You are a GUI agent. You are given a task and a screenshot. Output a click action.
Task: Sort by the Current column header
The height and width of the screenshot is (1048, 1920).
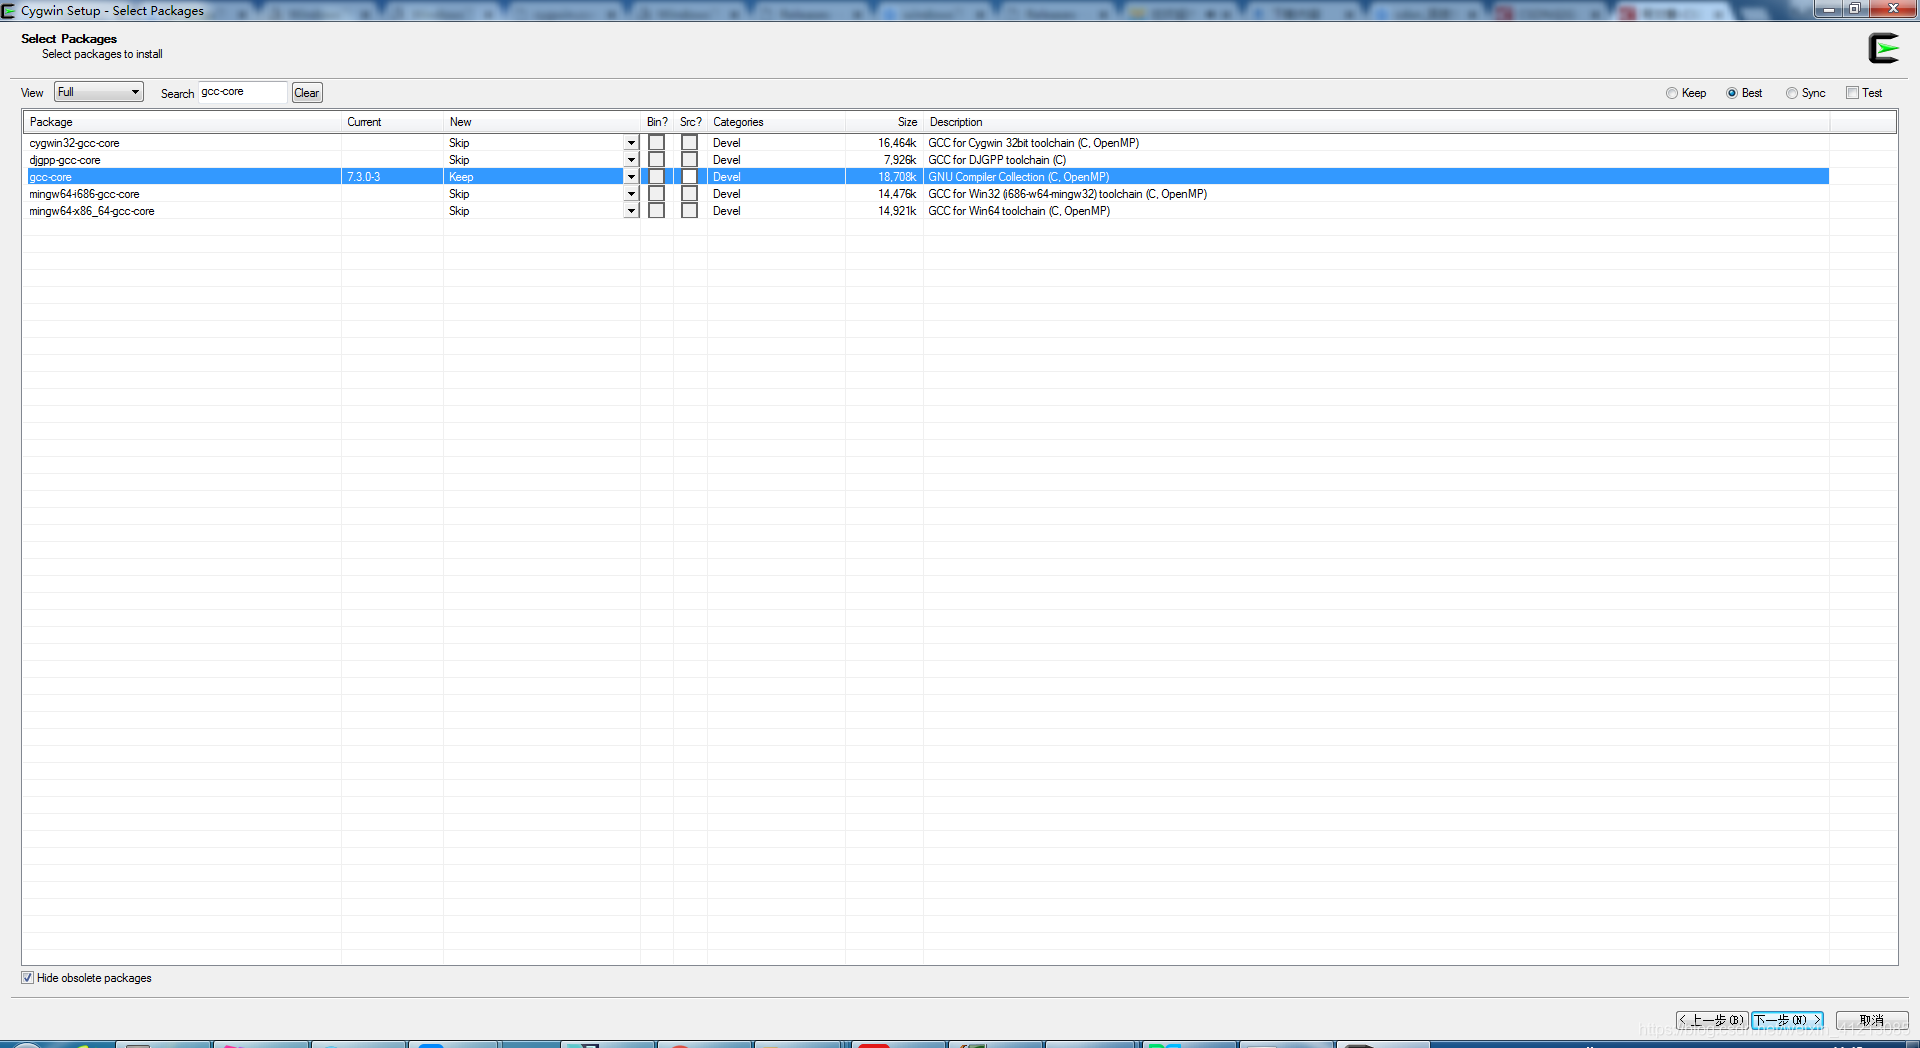pos(392,122)
